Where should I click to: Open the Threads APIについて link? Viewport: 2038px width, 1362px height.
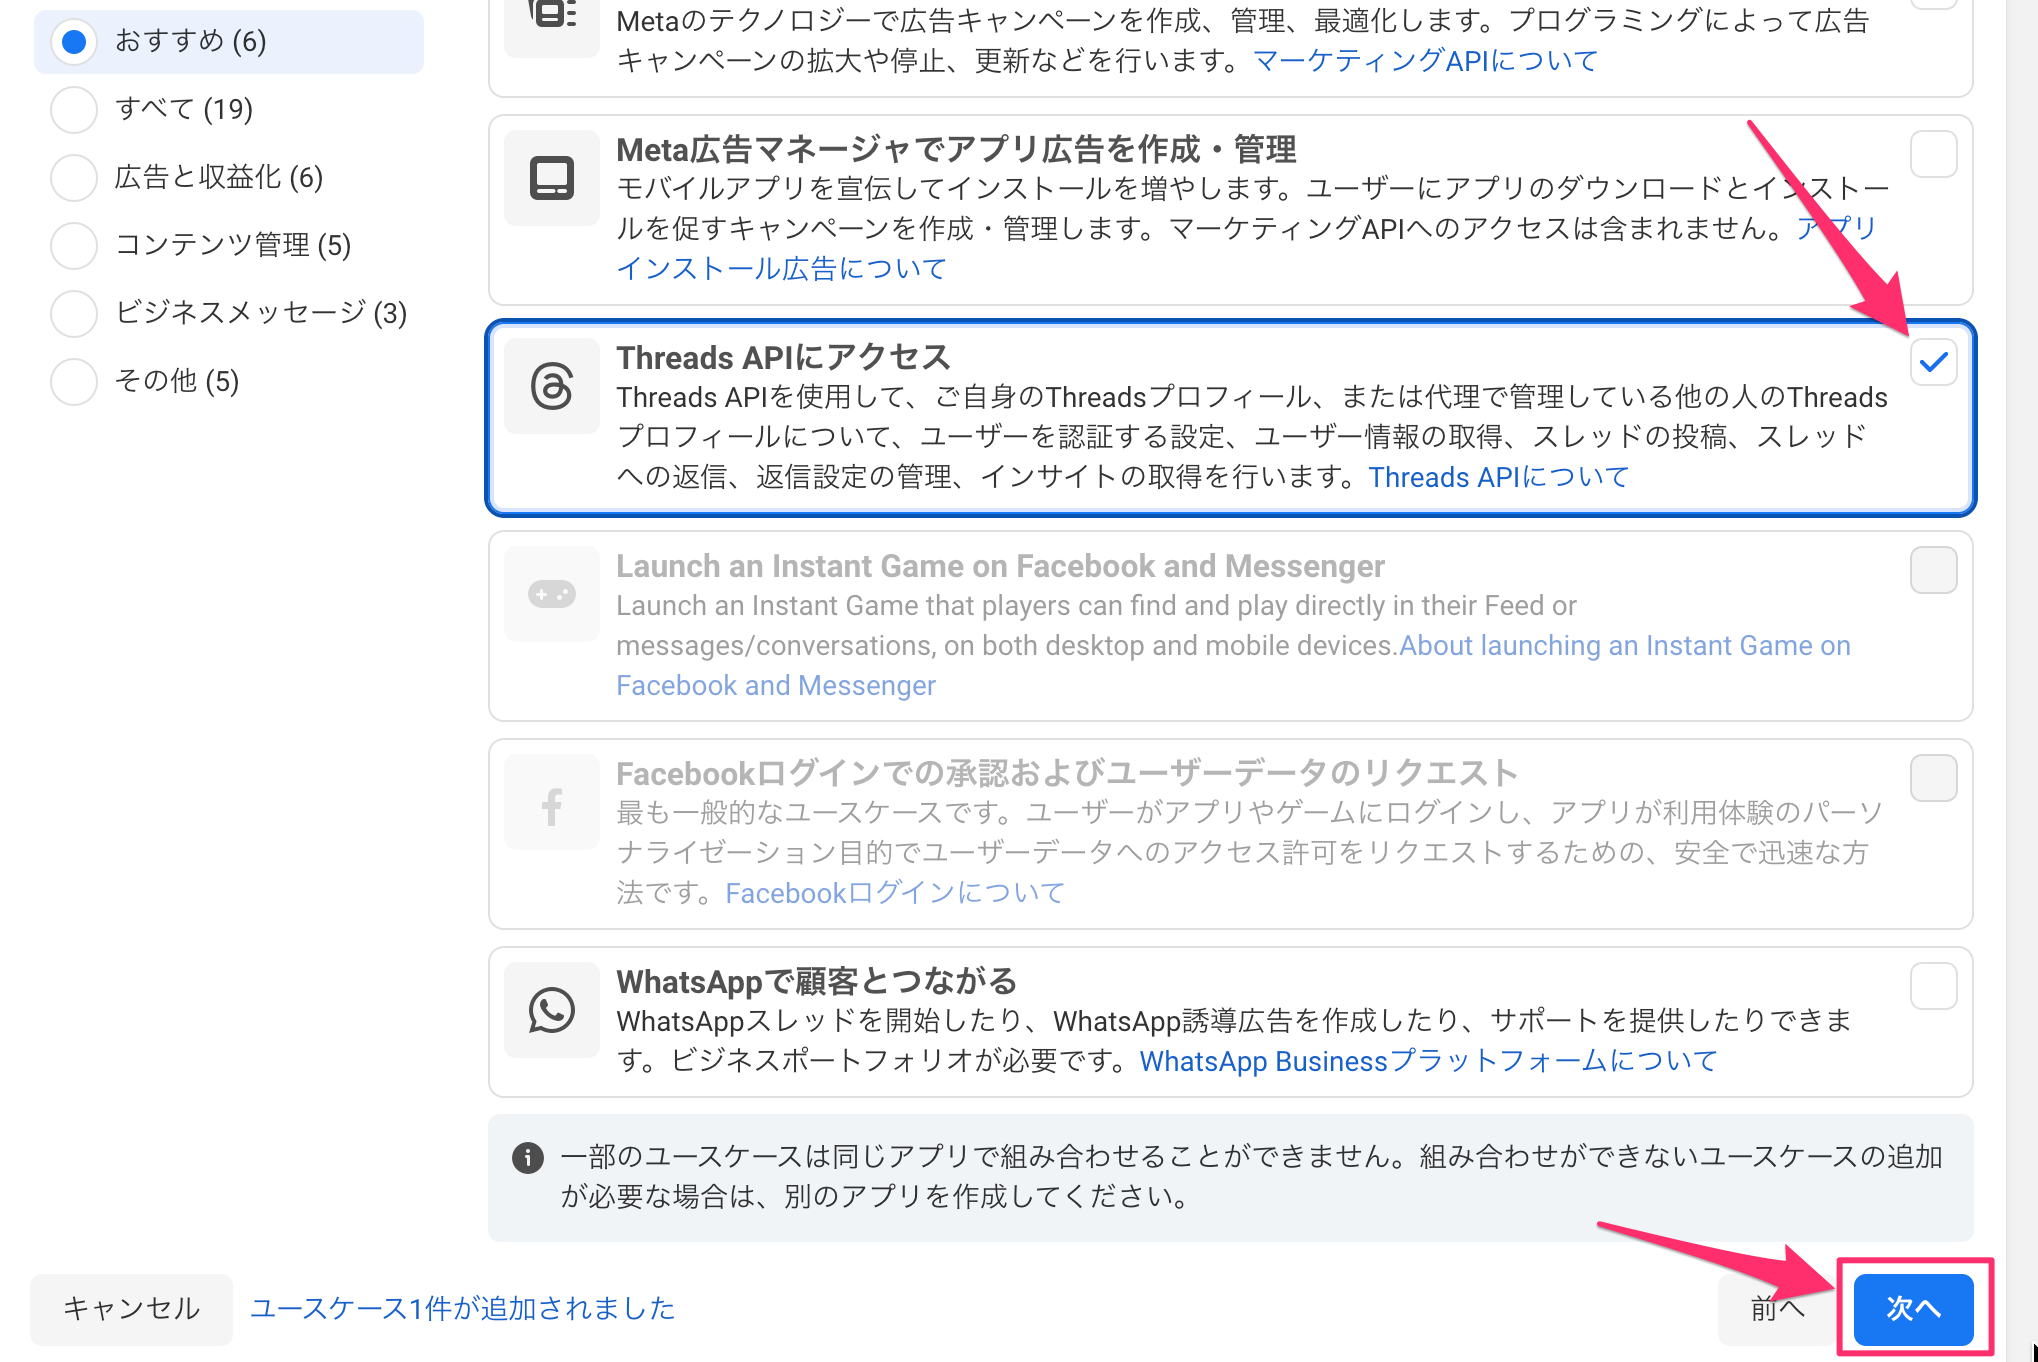click(x=1498, y=477)
